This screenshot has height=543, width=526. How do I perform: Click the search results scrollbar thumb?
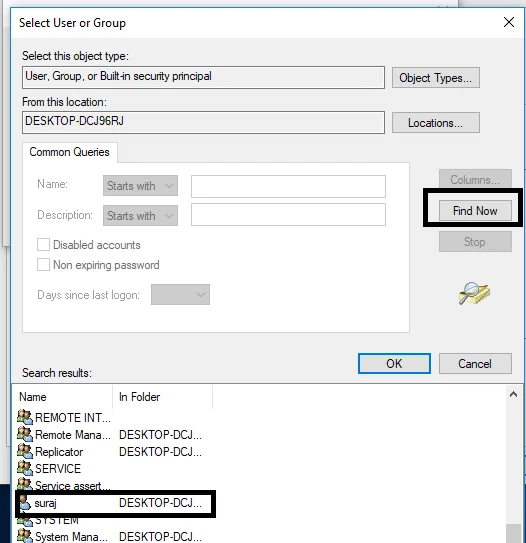(x=514, y=534)
